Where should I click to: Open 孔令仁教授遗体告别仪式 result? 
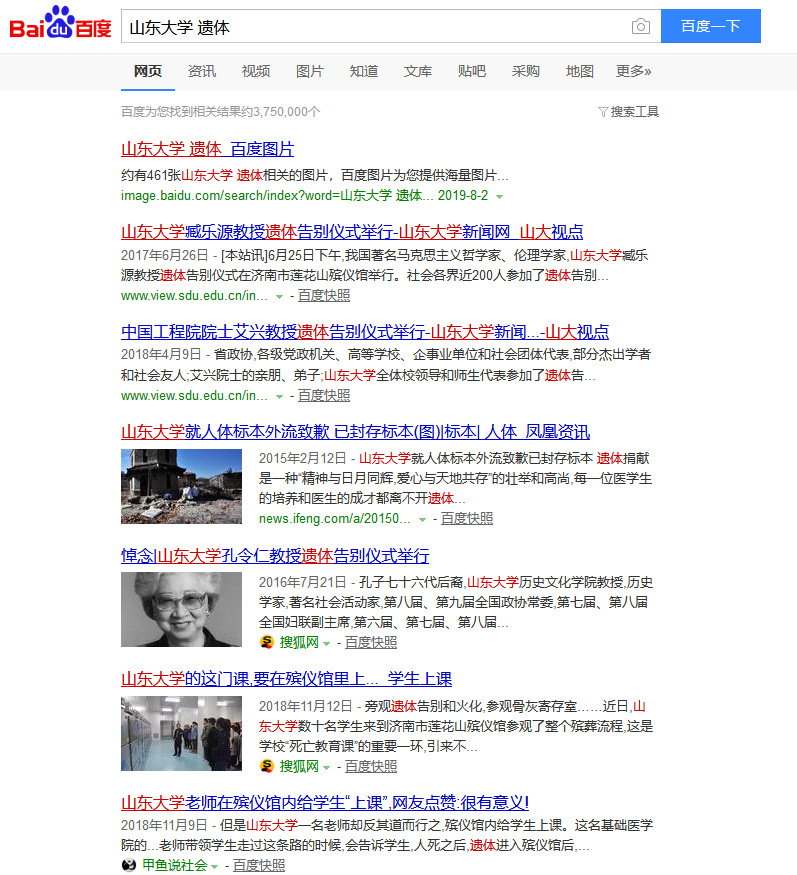pos(275,556)
